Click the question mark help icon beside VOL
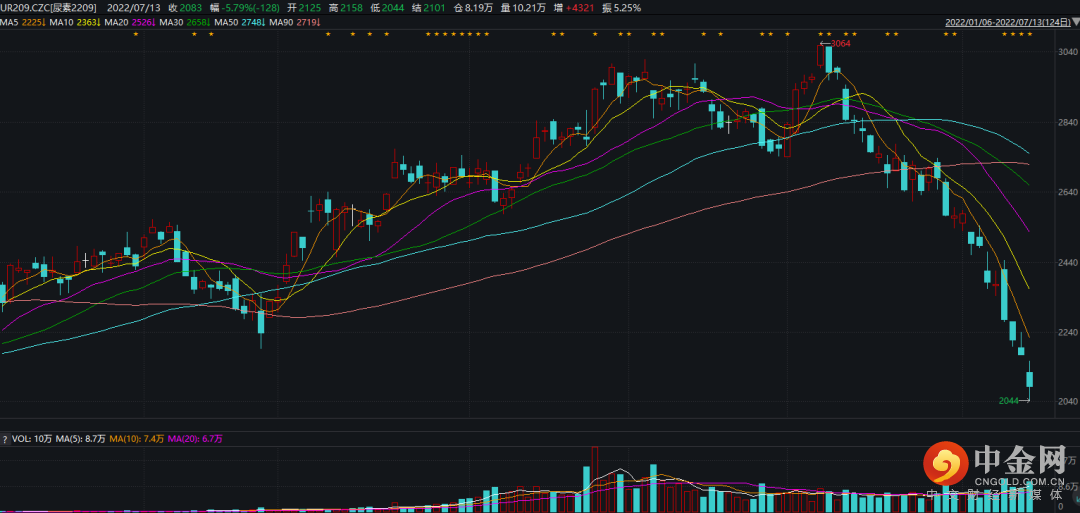Viewport: 1080px width, 513px height. click(5, 438)
